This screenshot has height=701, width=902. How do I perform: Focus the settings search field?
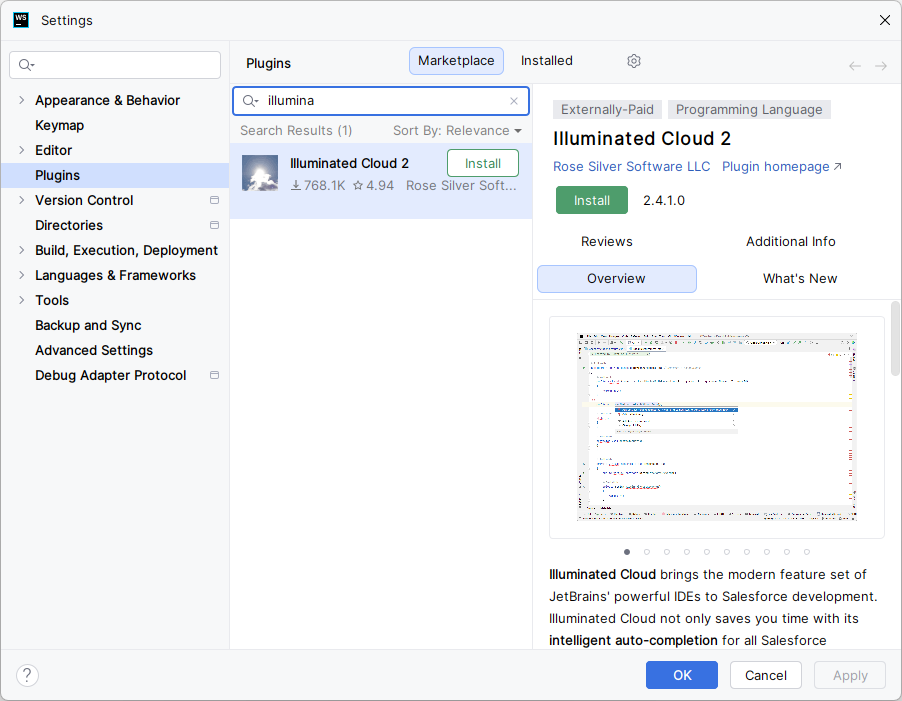115,65
